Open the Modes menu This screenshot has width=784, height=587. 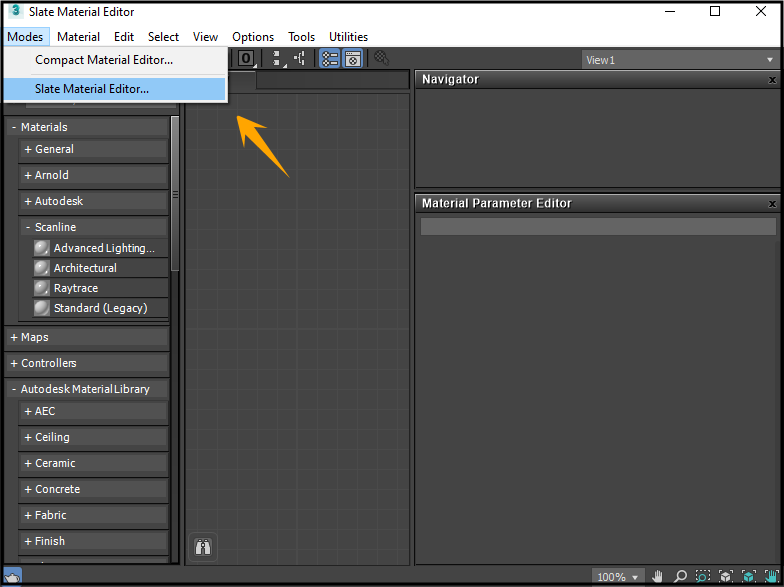point(26,36)
